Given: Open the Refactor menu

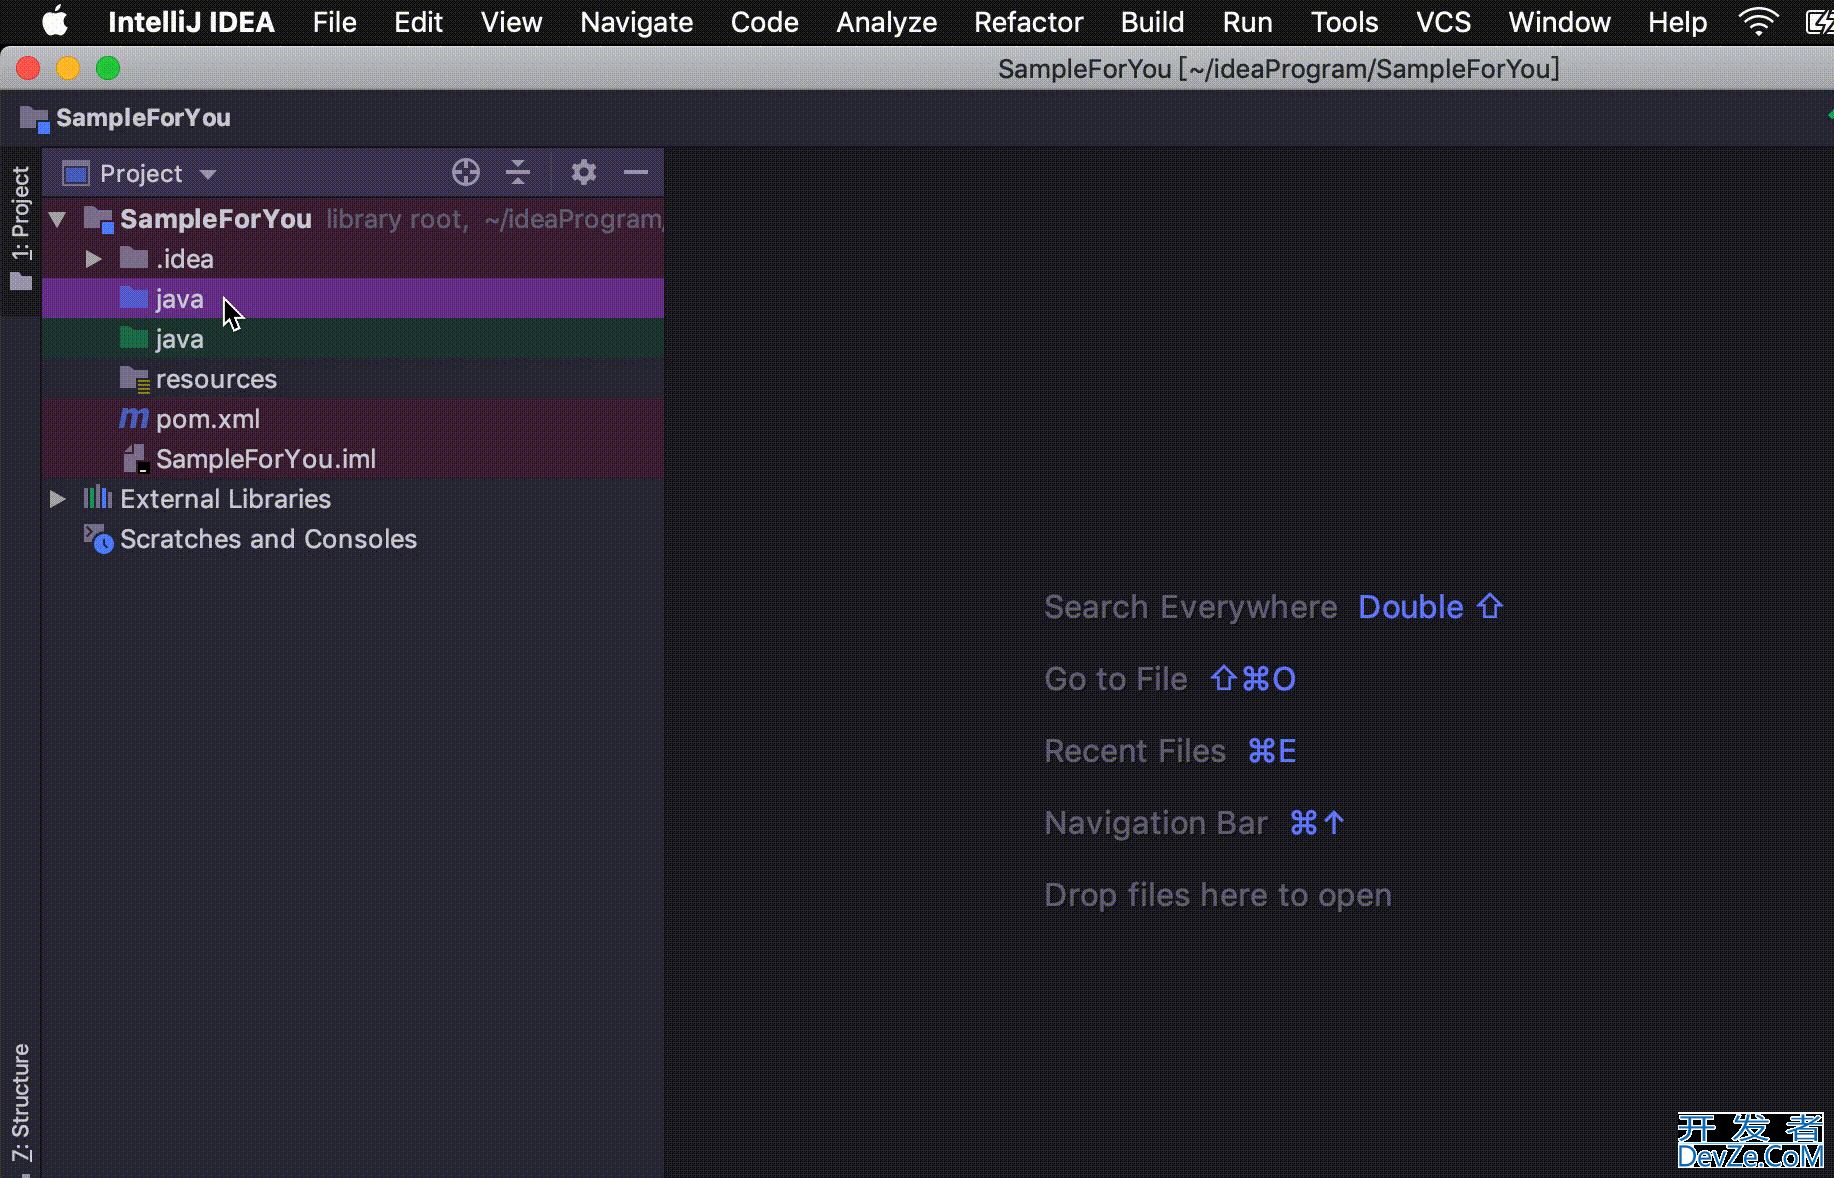Looking at the screenshot, I should coord(1028,22).
